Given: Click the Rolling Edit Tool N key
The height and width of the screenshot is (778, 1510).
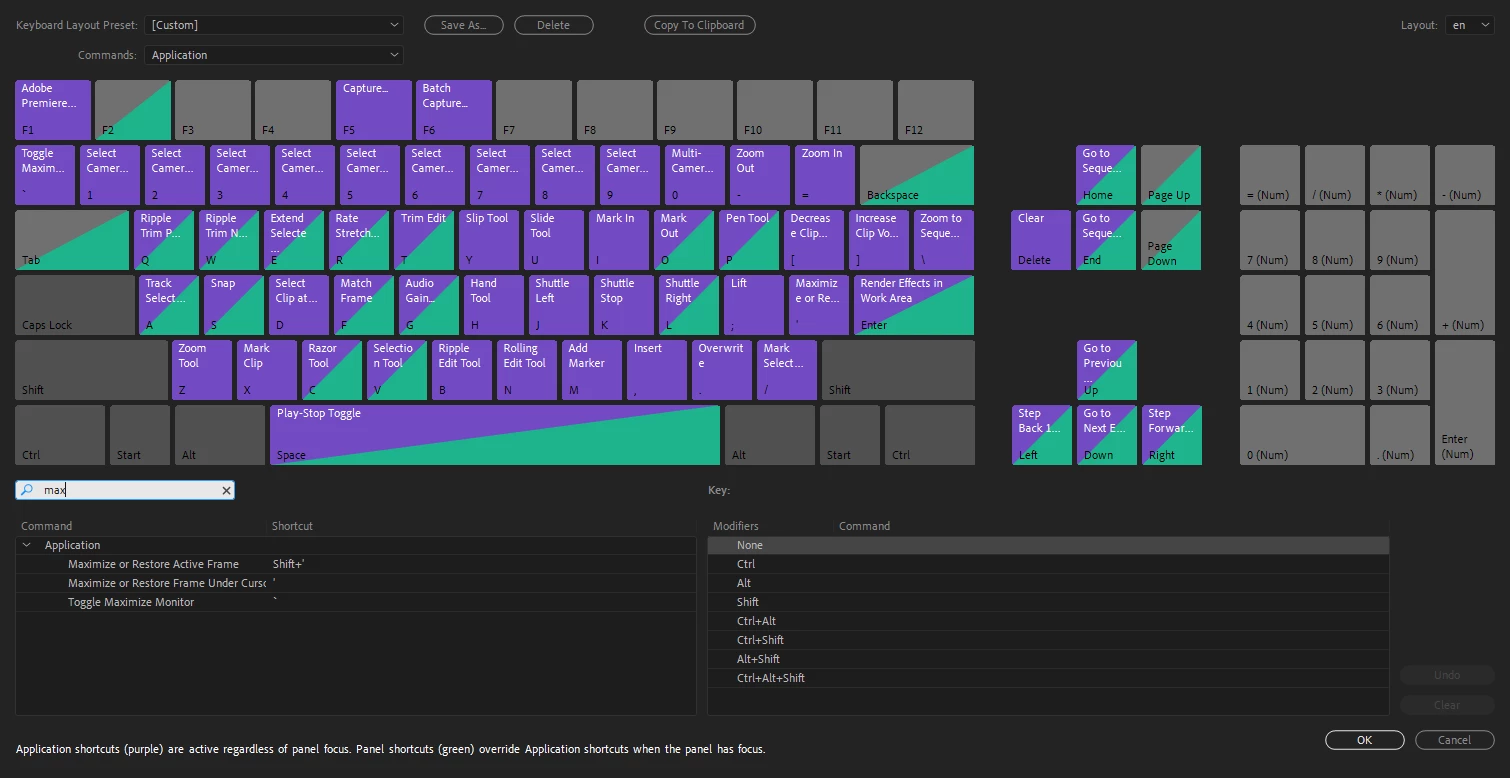Looking at the screenshot, I should point(527,370).
